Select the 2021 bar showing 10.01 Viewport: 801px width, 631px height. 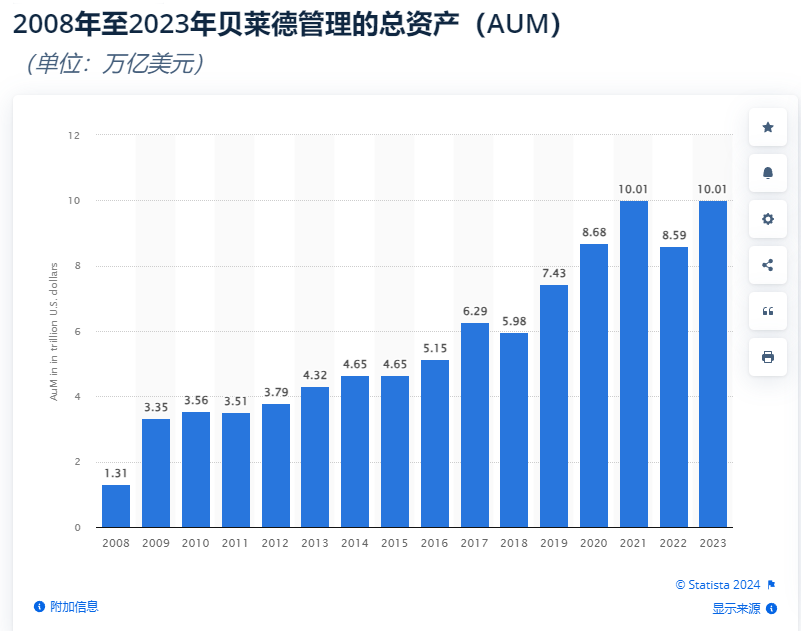(633, 361)
